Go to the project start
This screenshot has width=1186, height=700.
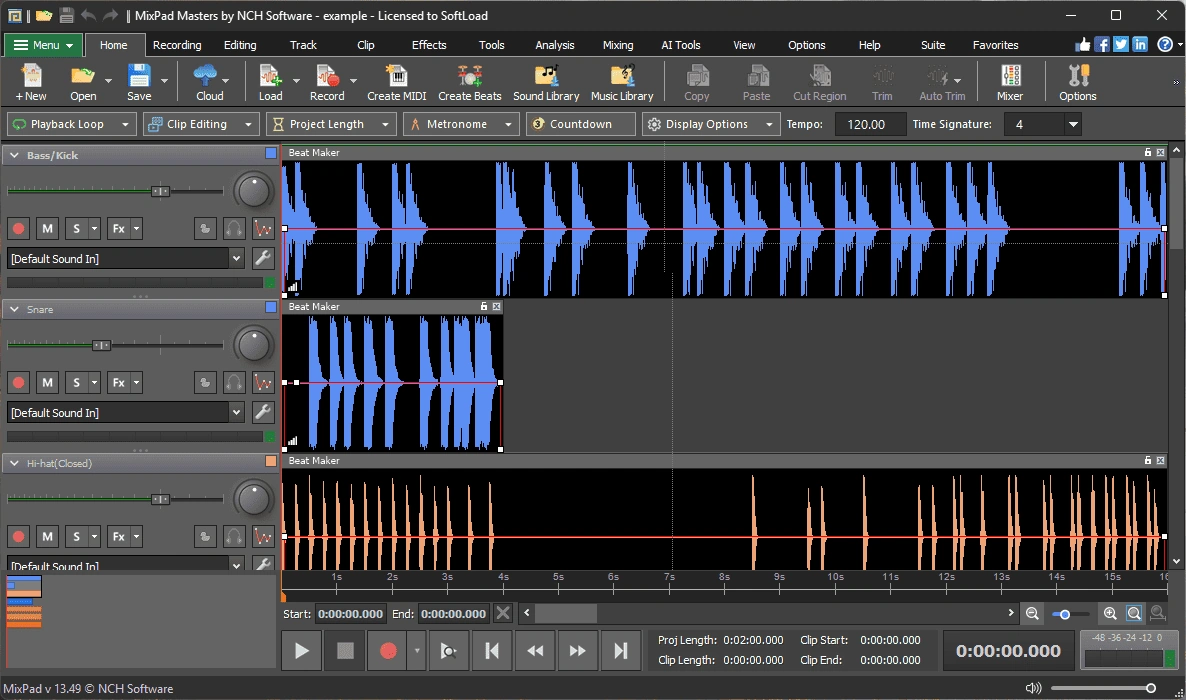click(x=492, y=651)
